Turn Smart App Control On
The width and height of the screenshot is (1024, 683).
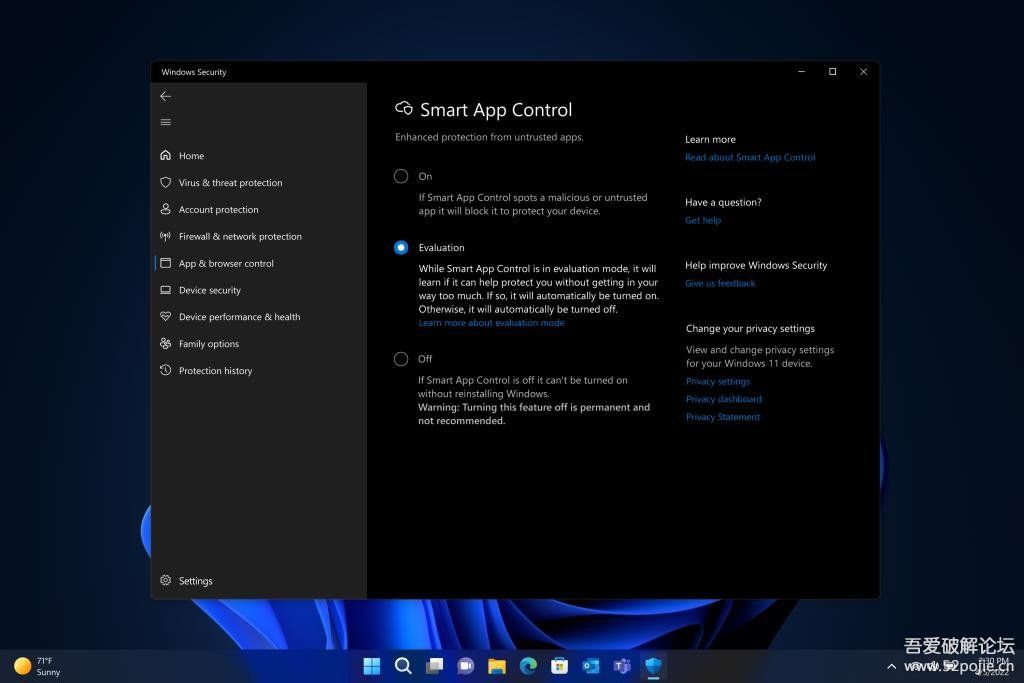[x=401, y=176]
